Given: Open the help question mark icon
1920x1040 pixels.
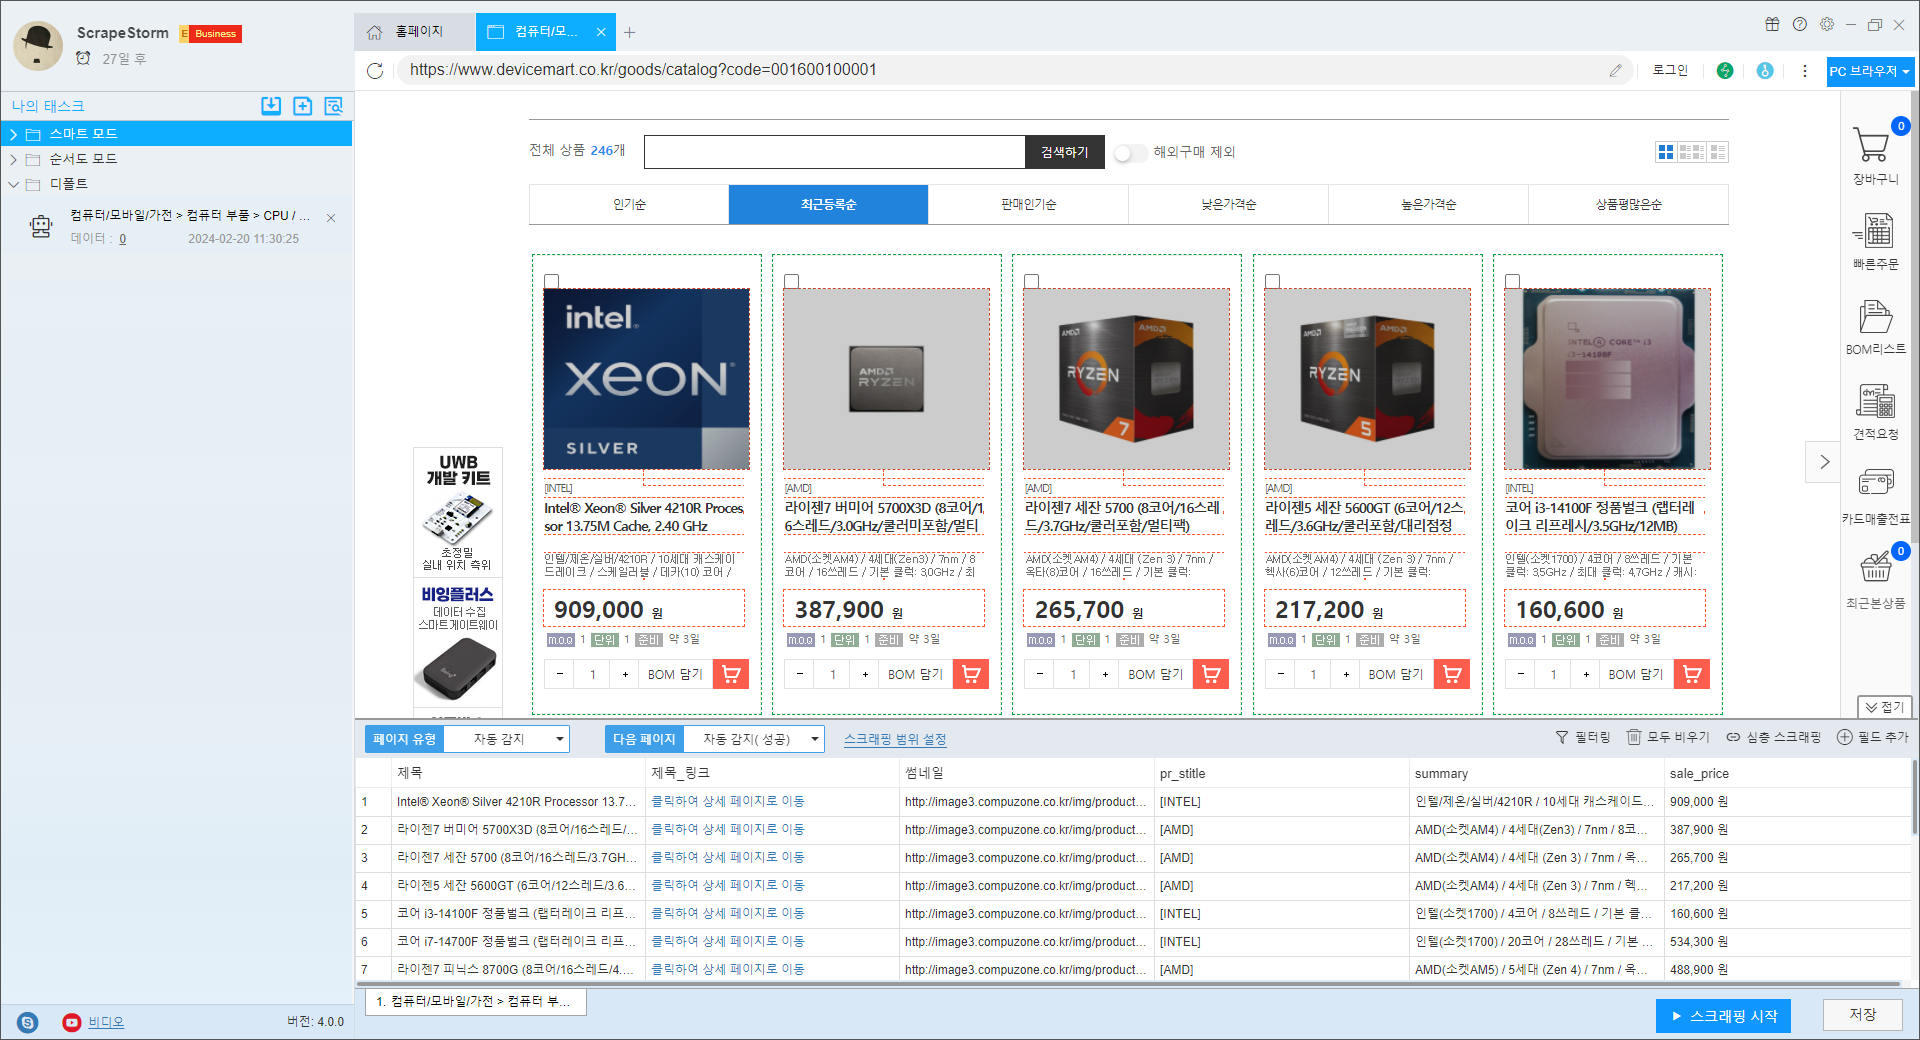Looking at the screenshot, I should 1800,24.
